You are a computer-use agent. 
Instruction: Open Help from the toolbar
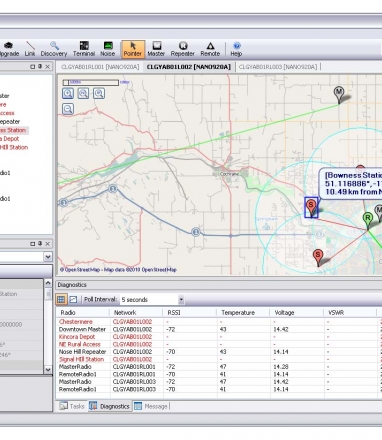point(236,49)
